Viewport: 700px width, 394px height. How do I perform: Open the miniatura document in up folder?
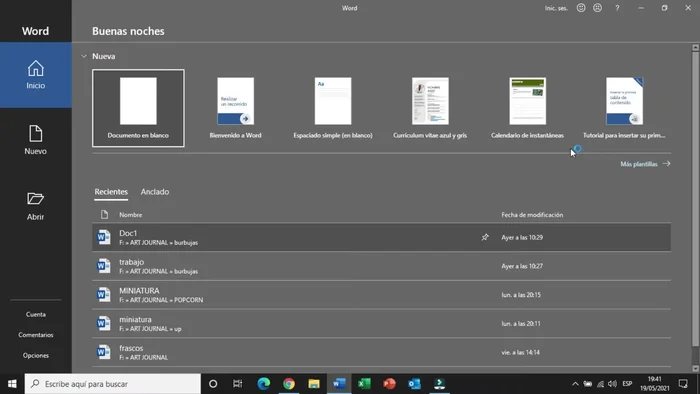pyautogui.click(x=381, y=323)
